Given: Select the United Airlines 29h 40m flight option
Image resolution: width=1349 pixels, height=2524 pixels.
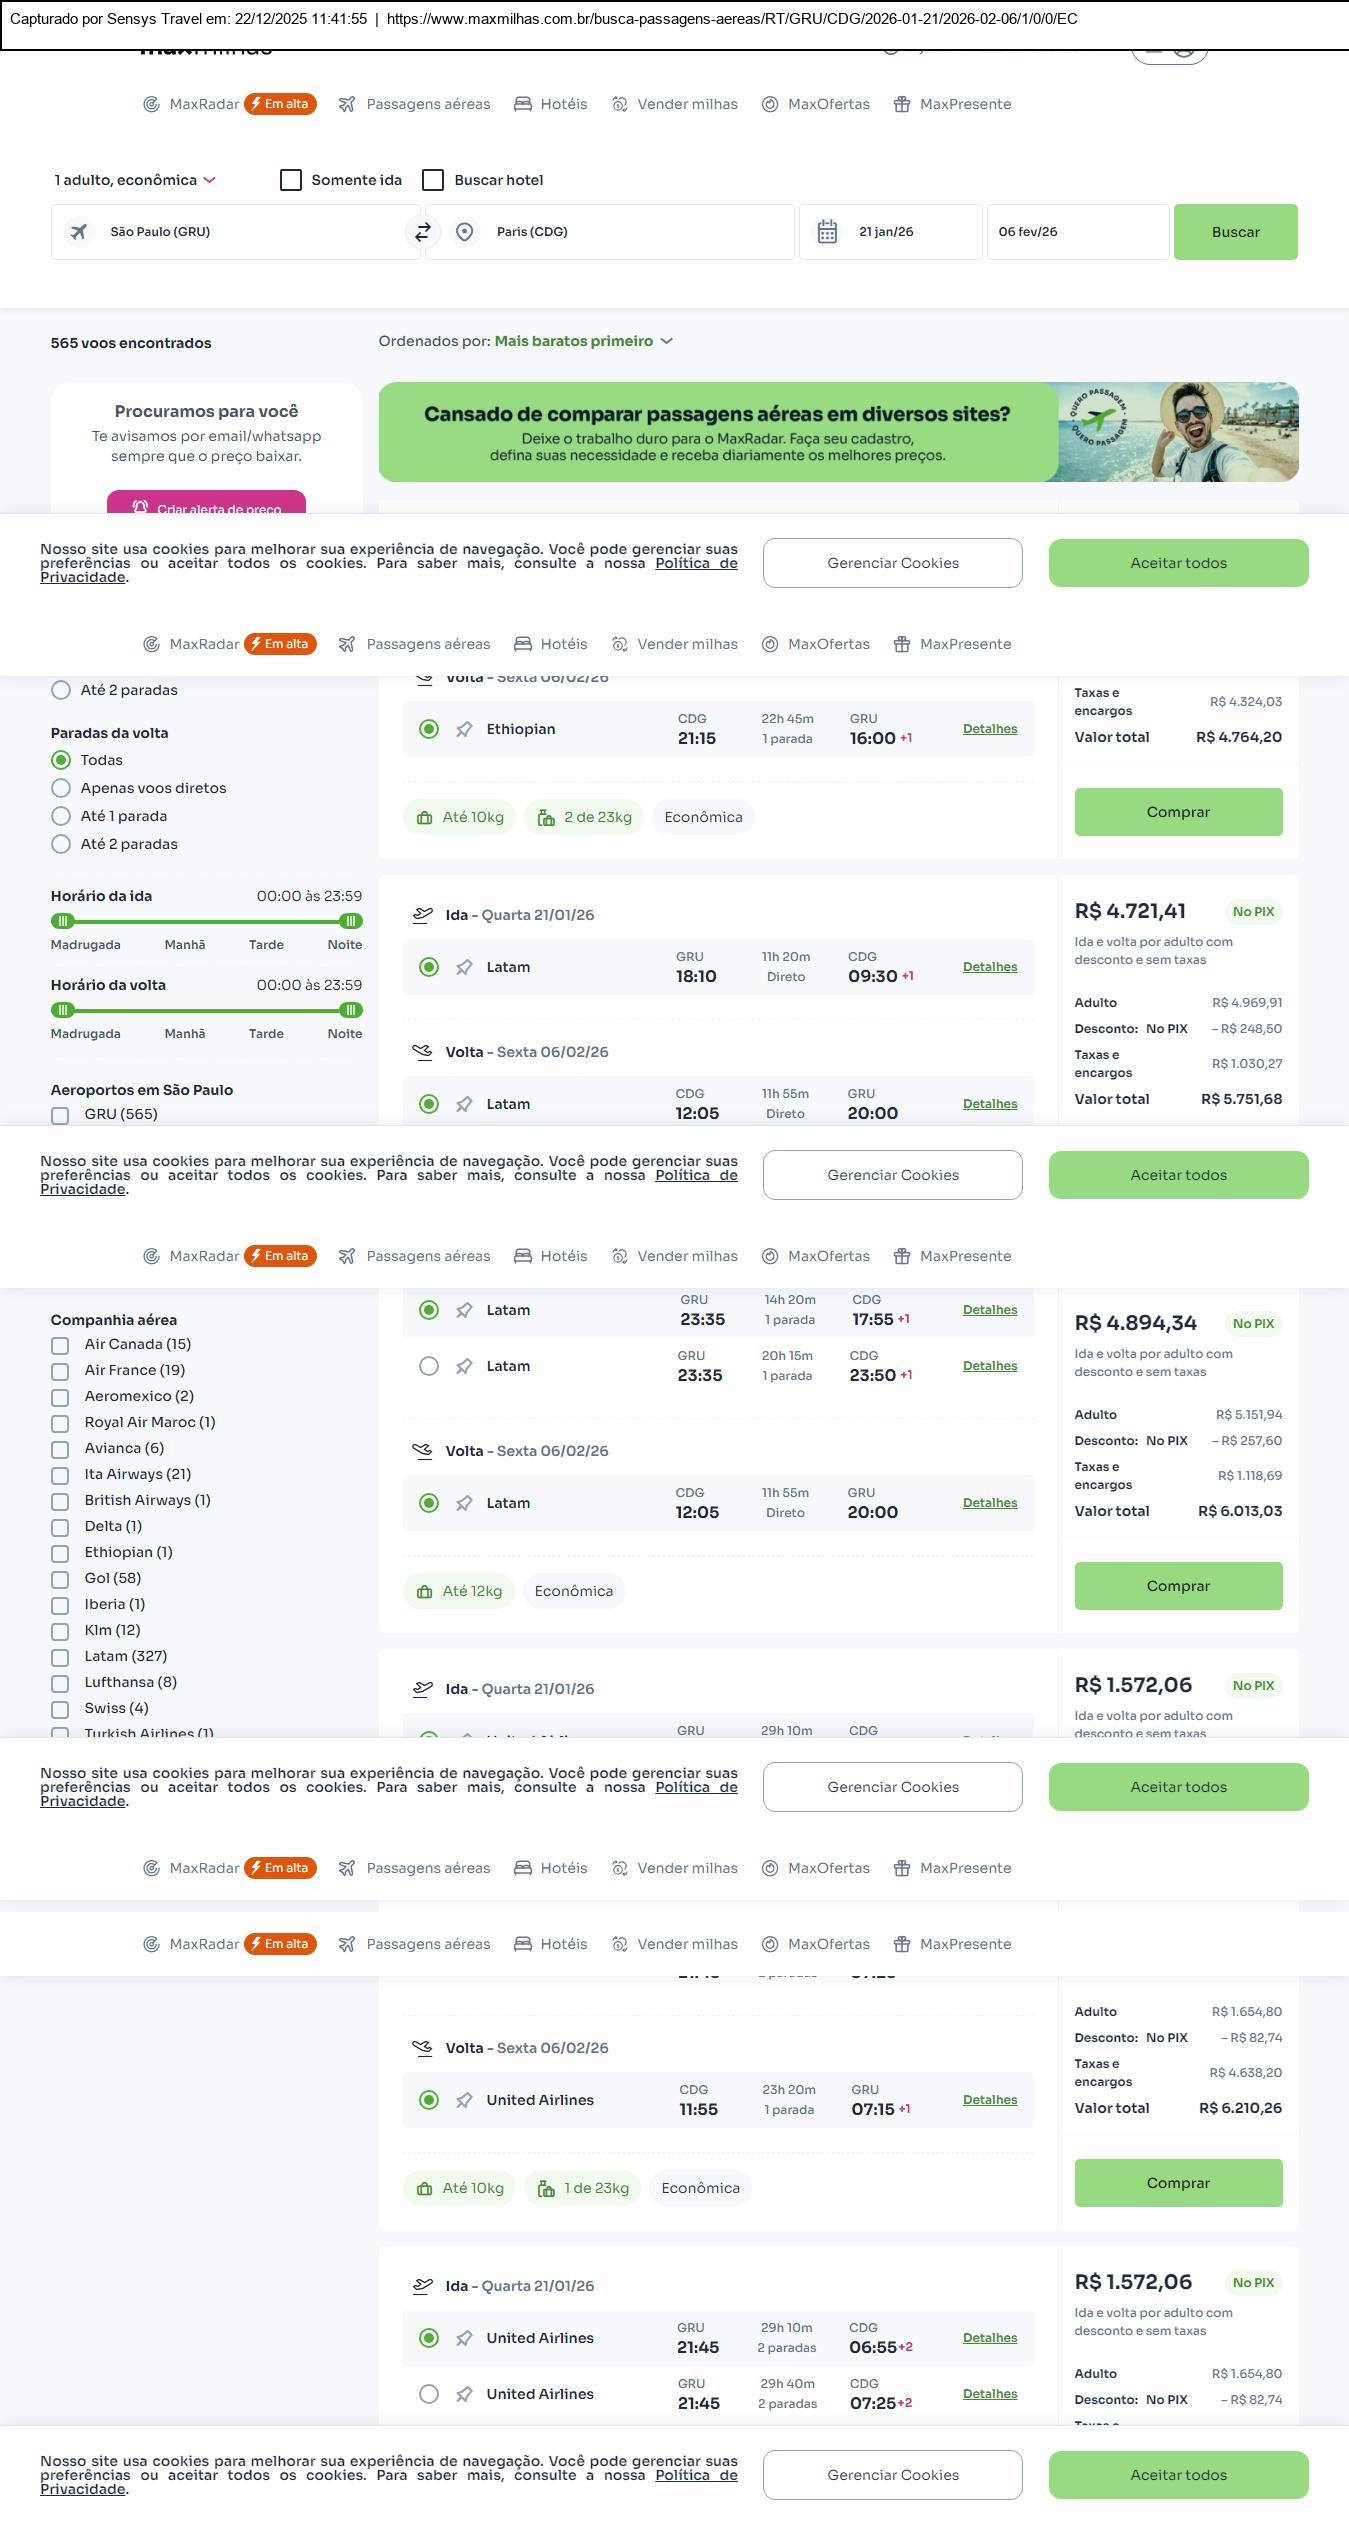Looking at the screenshot, I should pos(429,2394).
